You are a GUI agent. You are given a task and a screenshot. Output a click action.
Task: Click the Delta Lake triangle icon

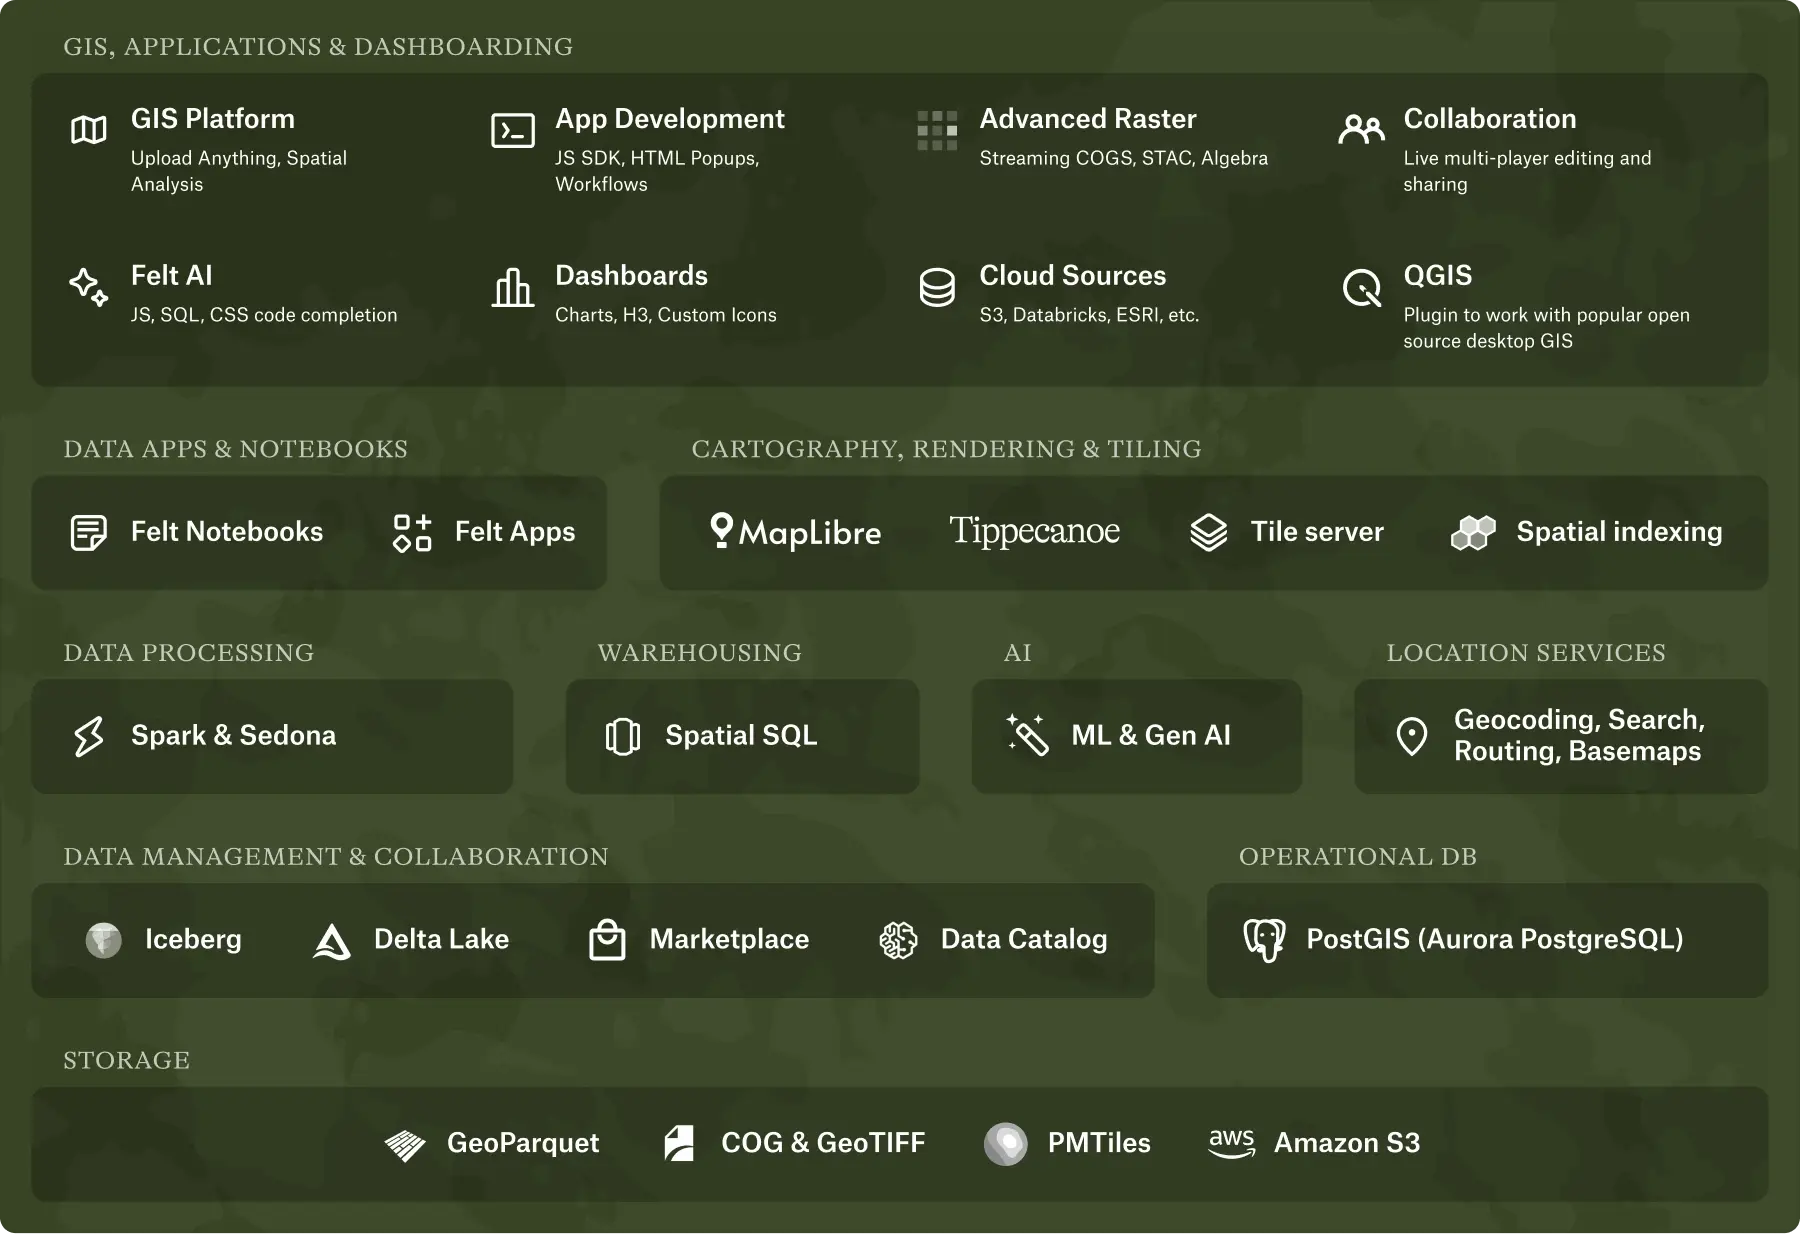332,941
